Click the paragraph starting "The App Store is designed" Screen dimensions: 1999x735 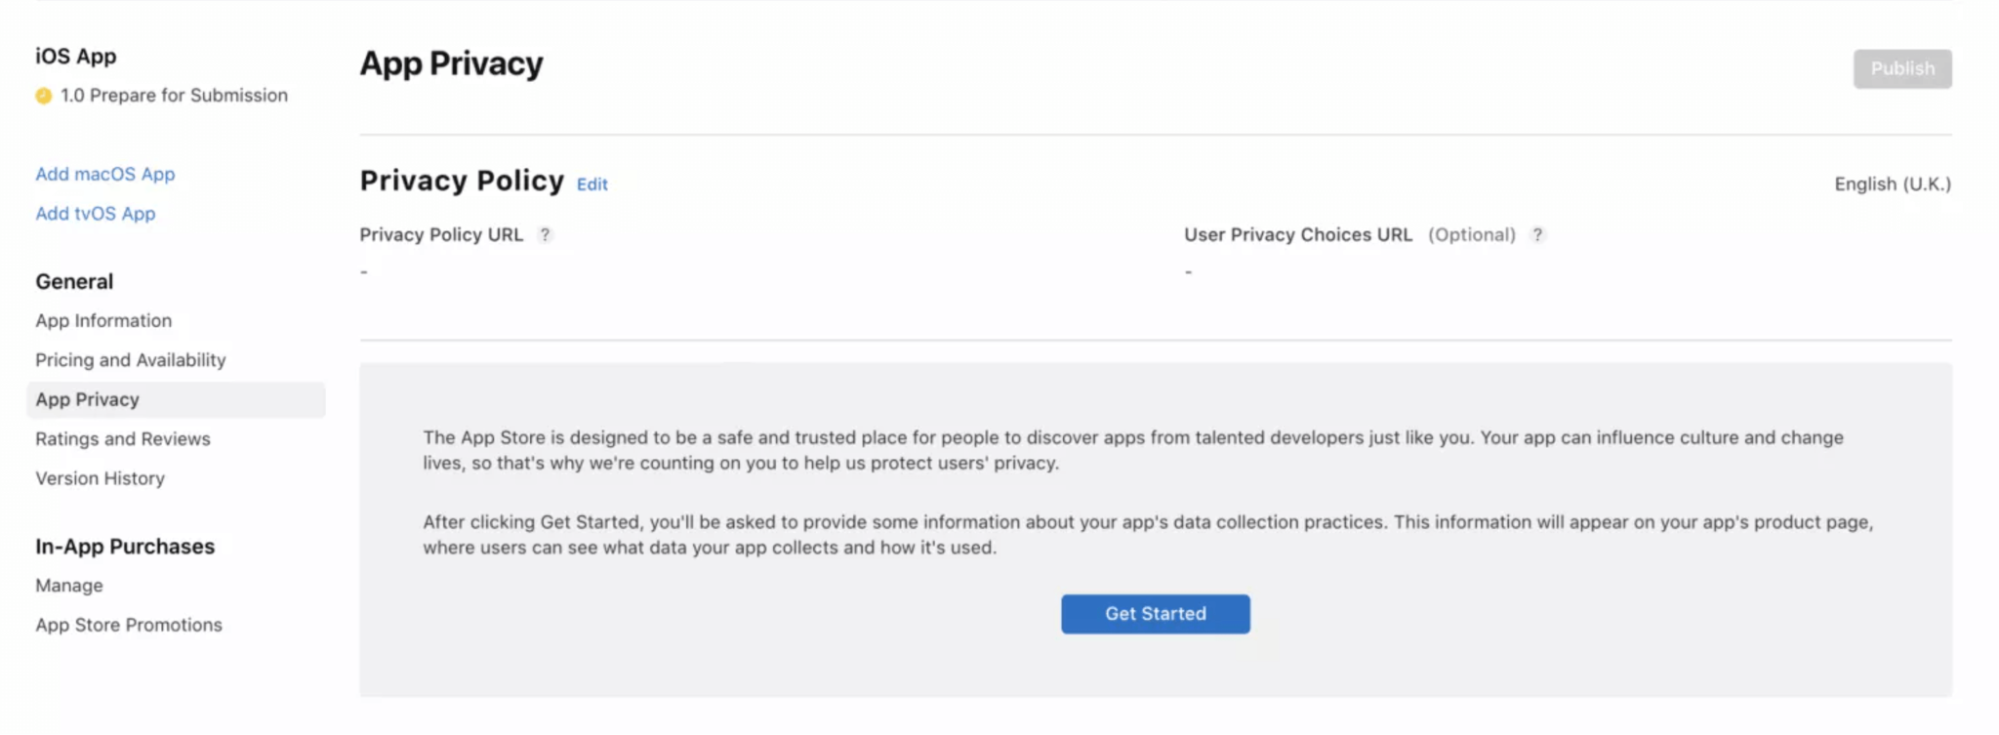[1133, 451]
